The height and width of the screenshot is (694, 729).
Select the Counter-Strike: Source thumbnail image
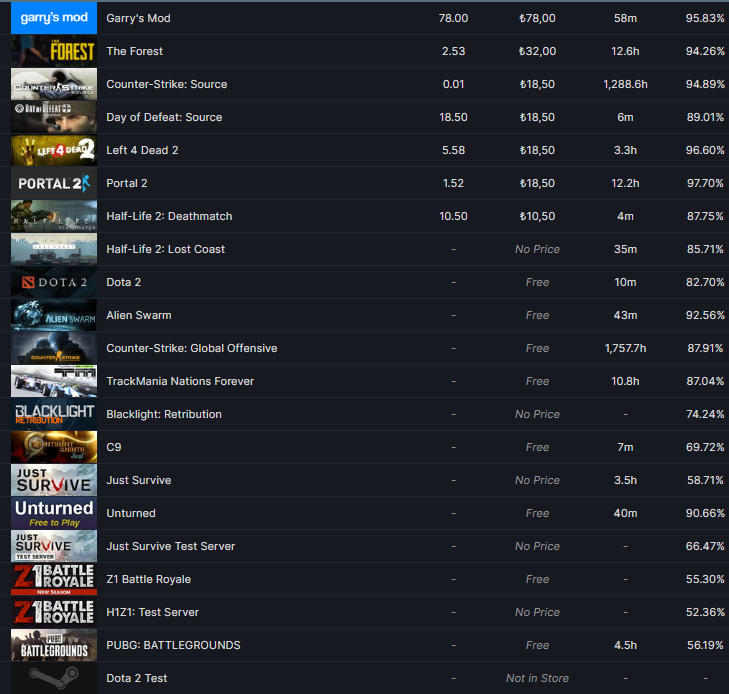pyautogui.click(x=54, y=84)
